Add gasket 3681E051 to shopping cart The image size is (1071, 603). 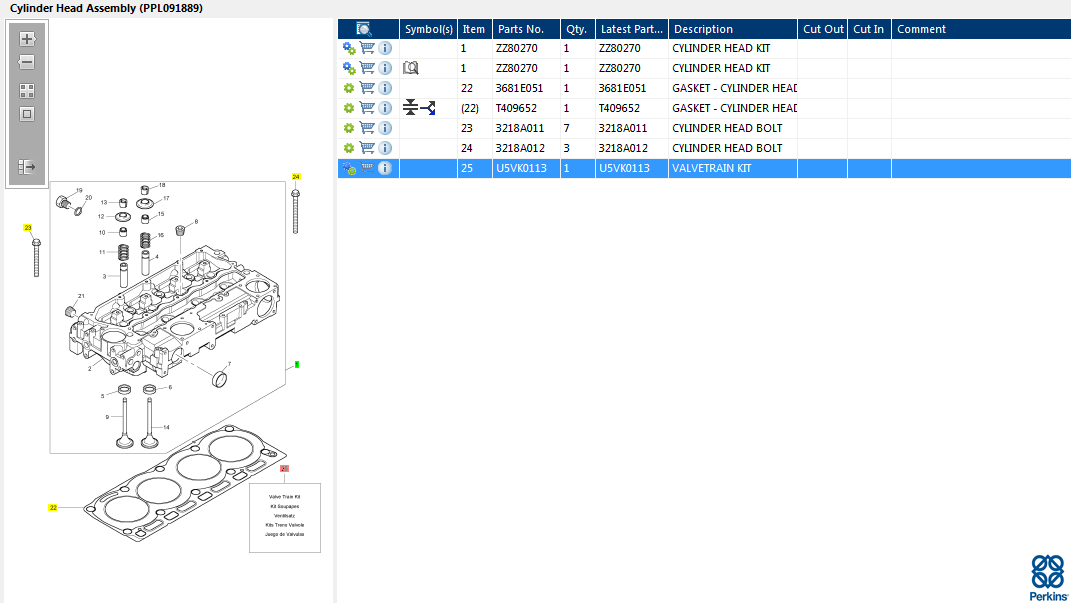pyautogui.click(x=367, y=88)
